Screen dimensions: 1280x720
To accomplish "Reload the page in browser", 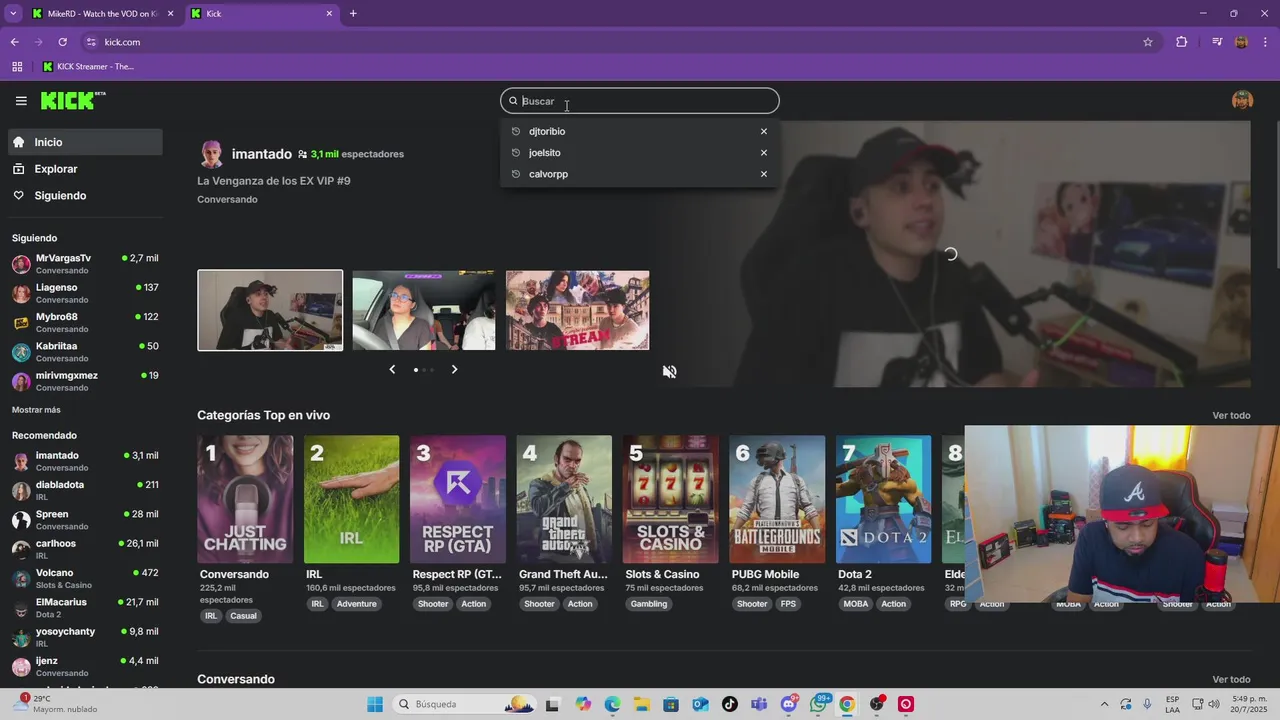I will pos(62,42).
